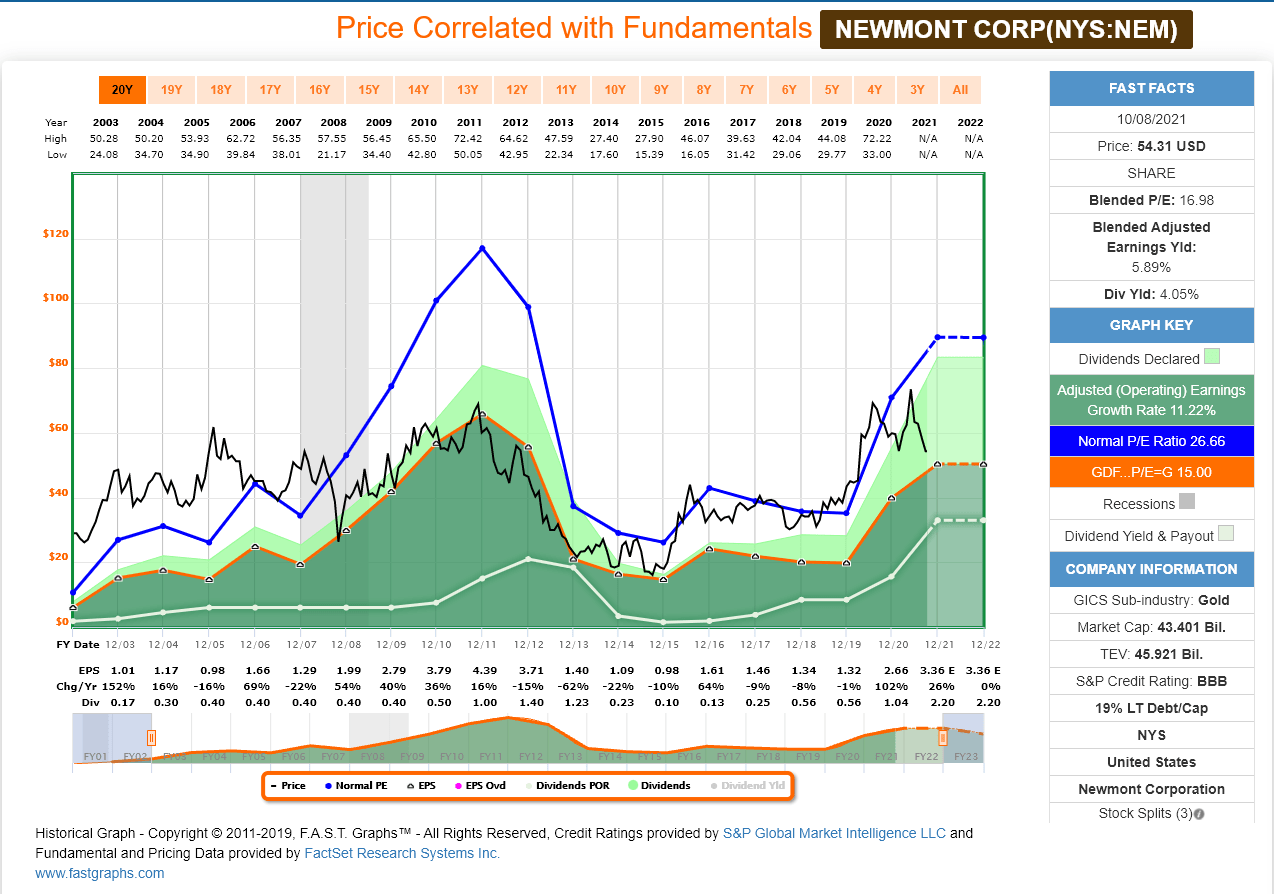
Task: Click the orange range handle near FY22
Action: (x=941, y=737)
